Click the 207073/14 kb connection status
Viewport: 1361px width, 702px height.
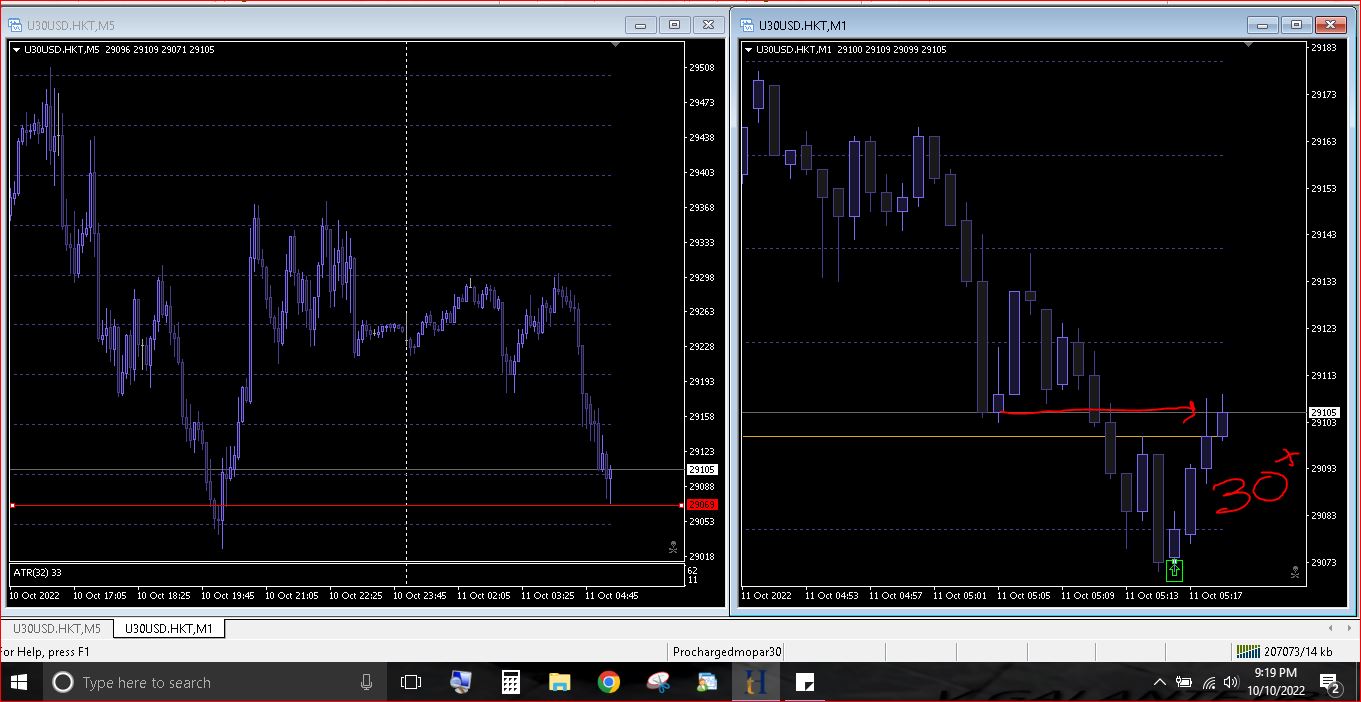coord(1298,652)
